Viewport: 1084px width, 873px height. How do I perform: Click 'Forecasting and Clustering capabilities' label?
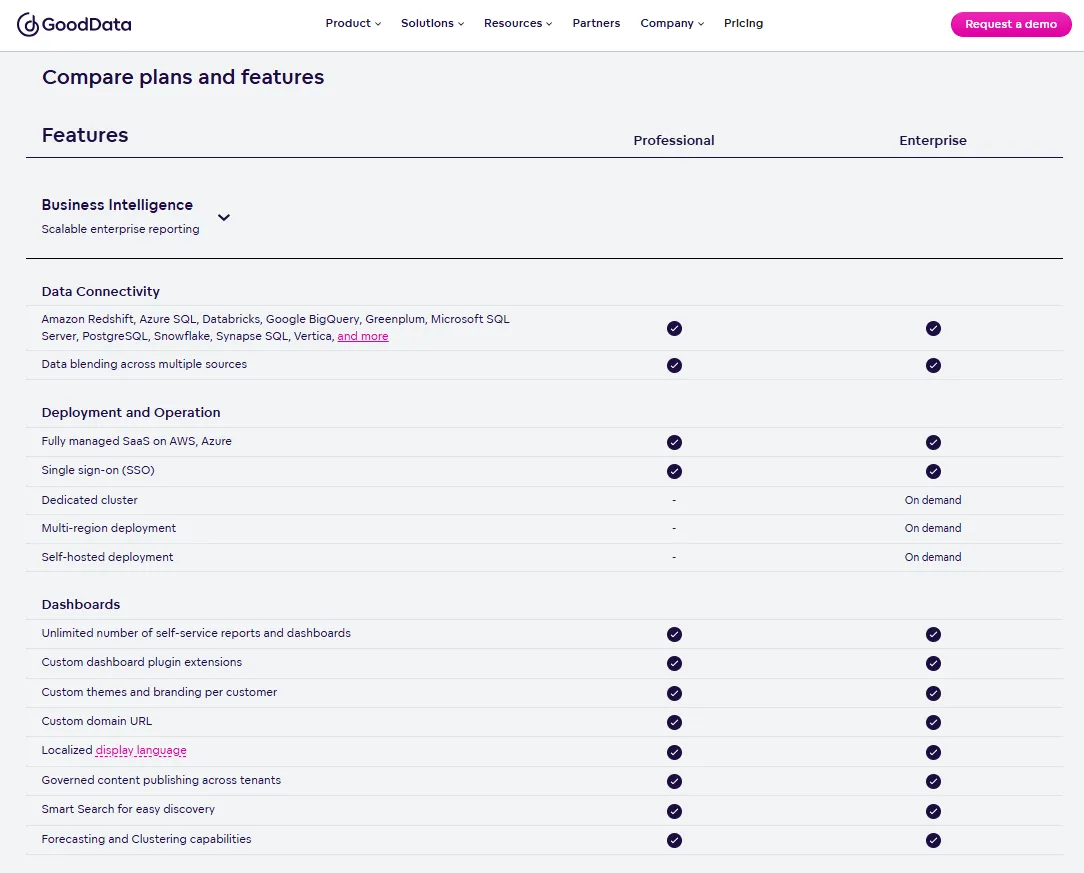[x=147, y=839]
